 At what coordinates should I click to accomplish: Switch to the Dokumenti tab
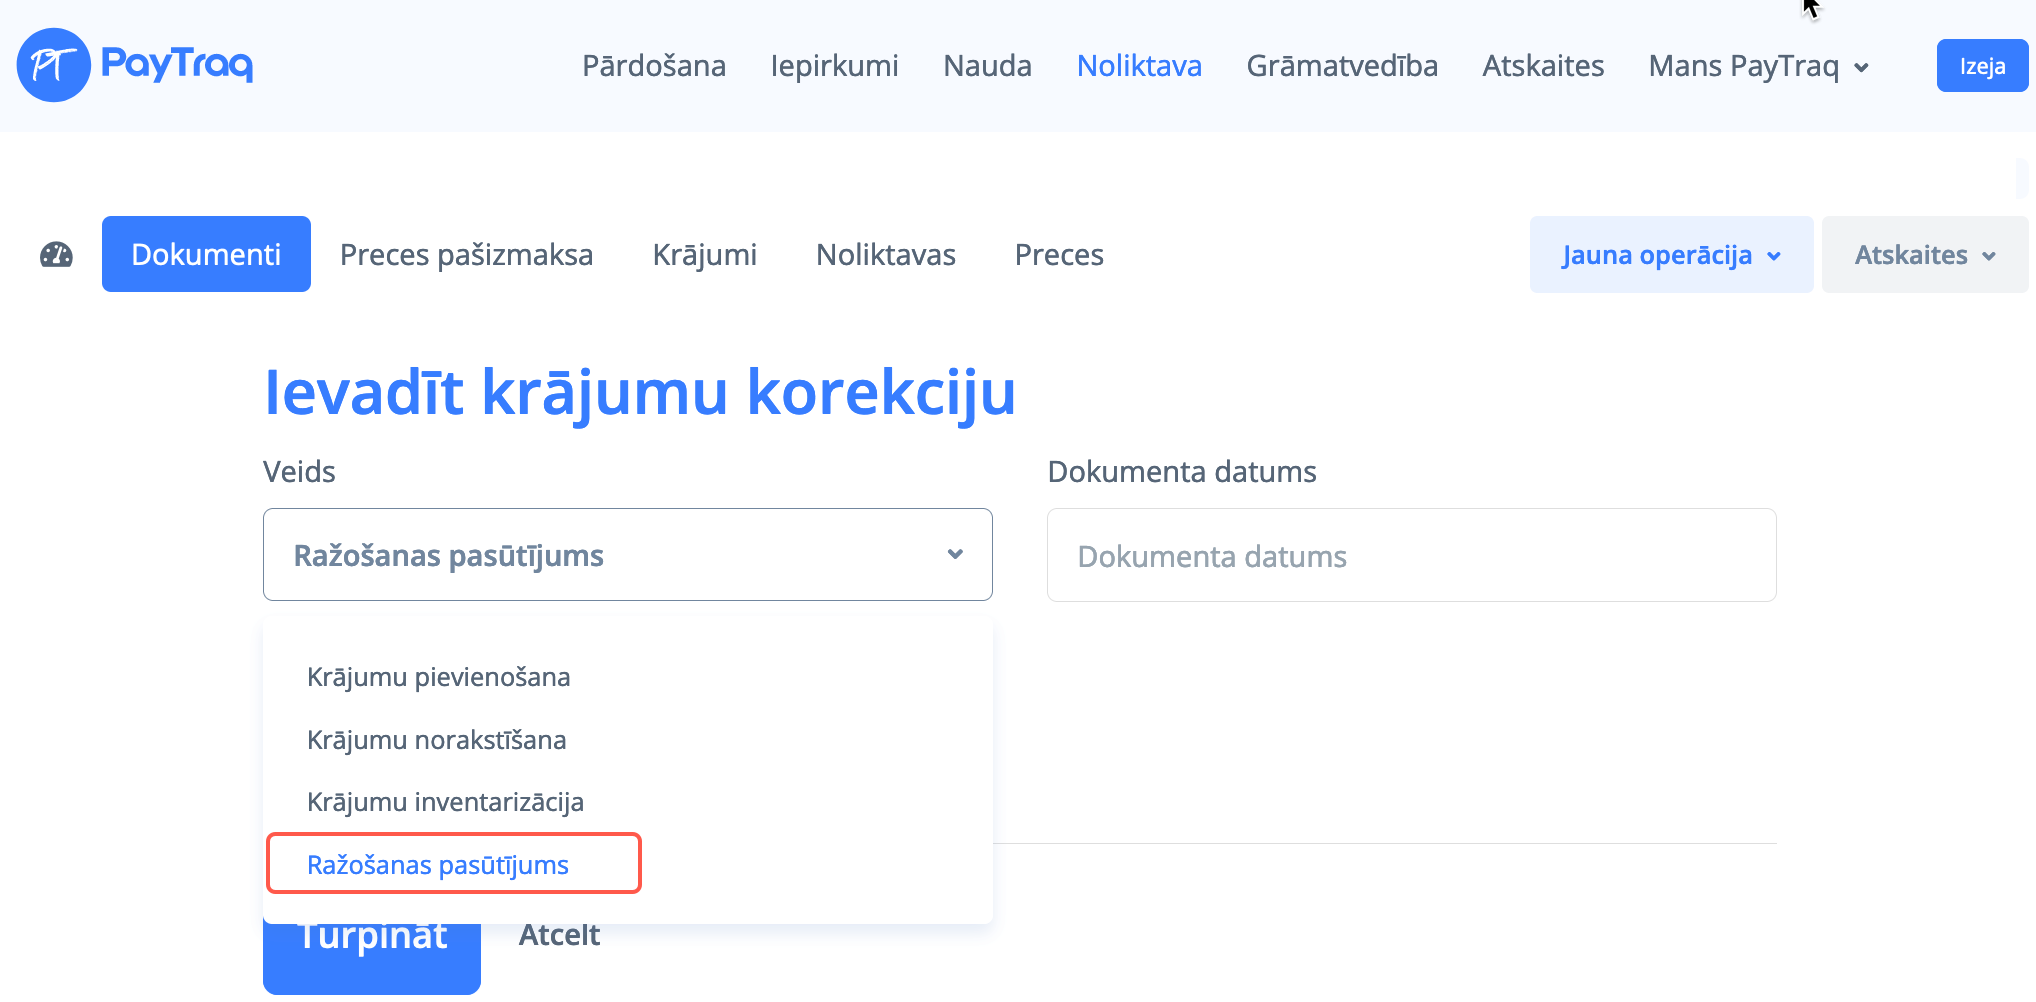tap(206, 254)
